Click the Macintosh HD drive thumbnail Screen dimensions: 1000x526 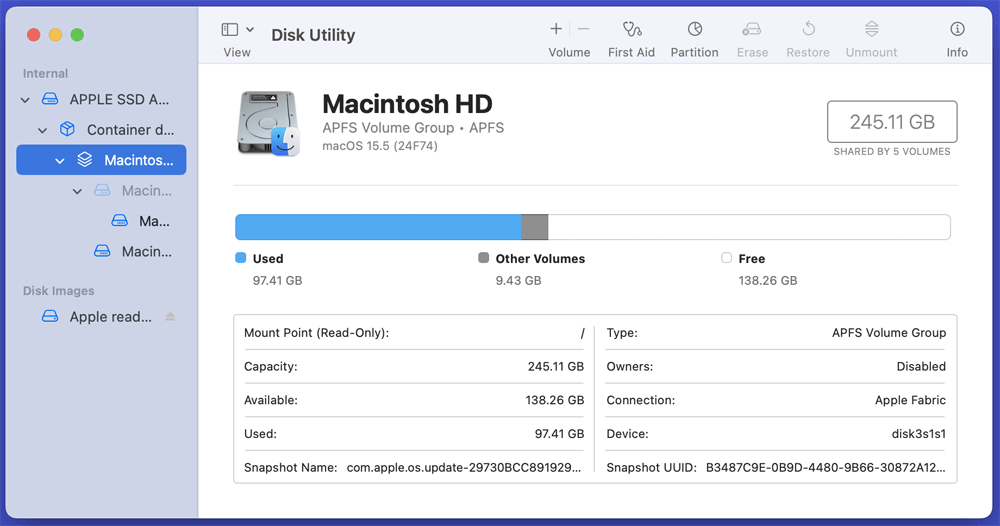point(268,123)
